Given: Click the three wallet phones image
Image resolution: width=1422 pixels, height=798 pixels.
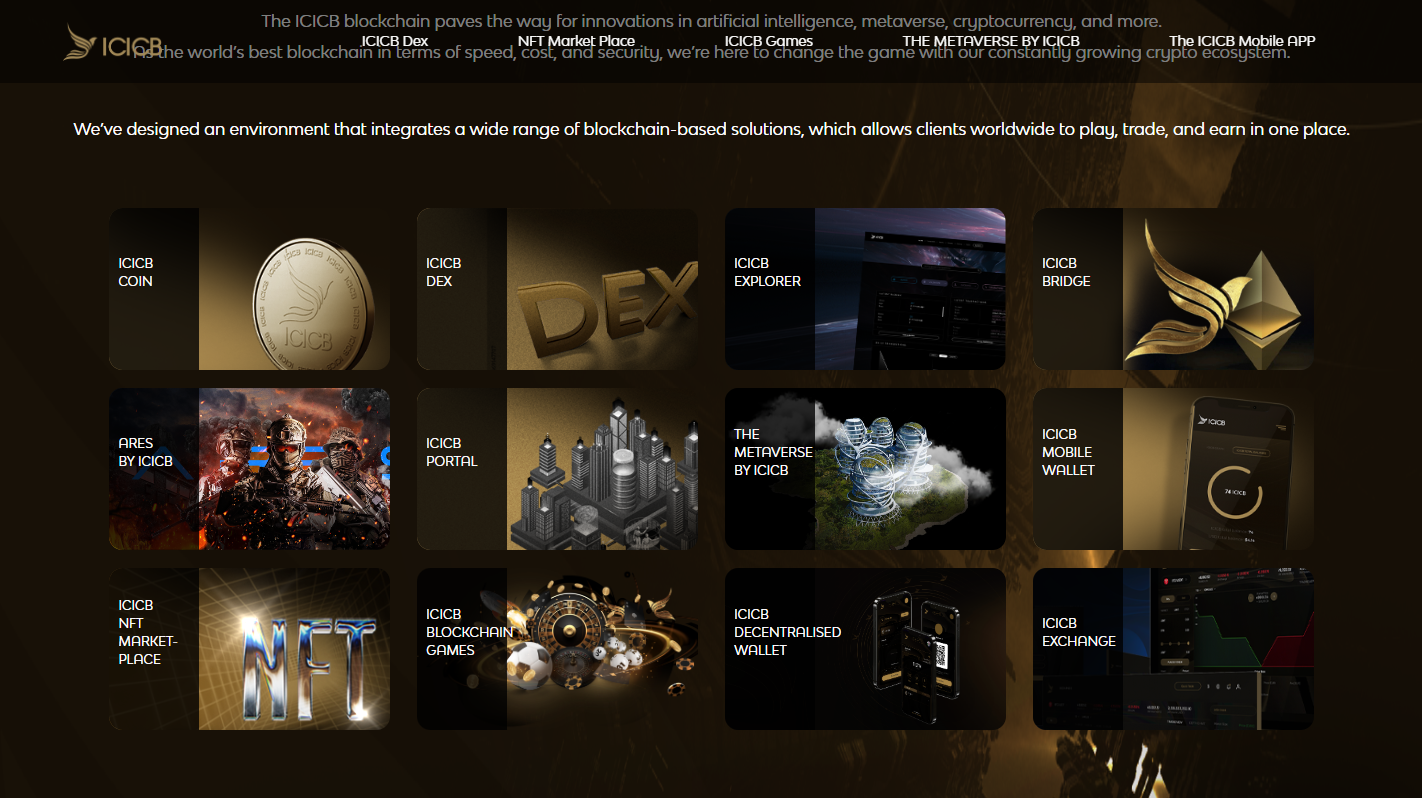Looking at the screenshot, I should coord(910,649).
